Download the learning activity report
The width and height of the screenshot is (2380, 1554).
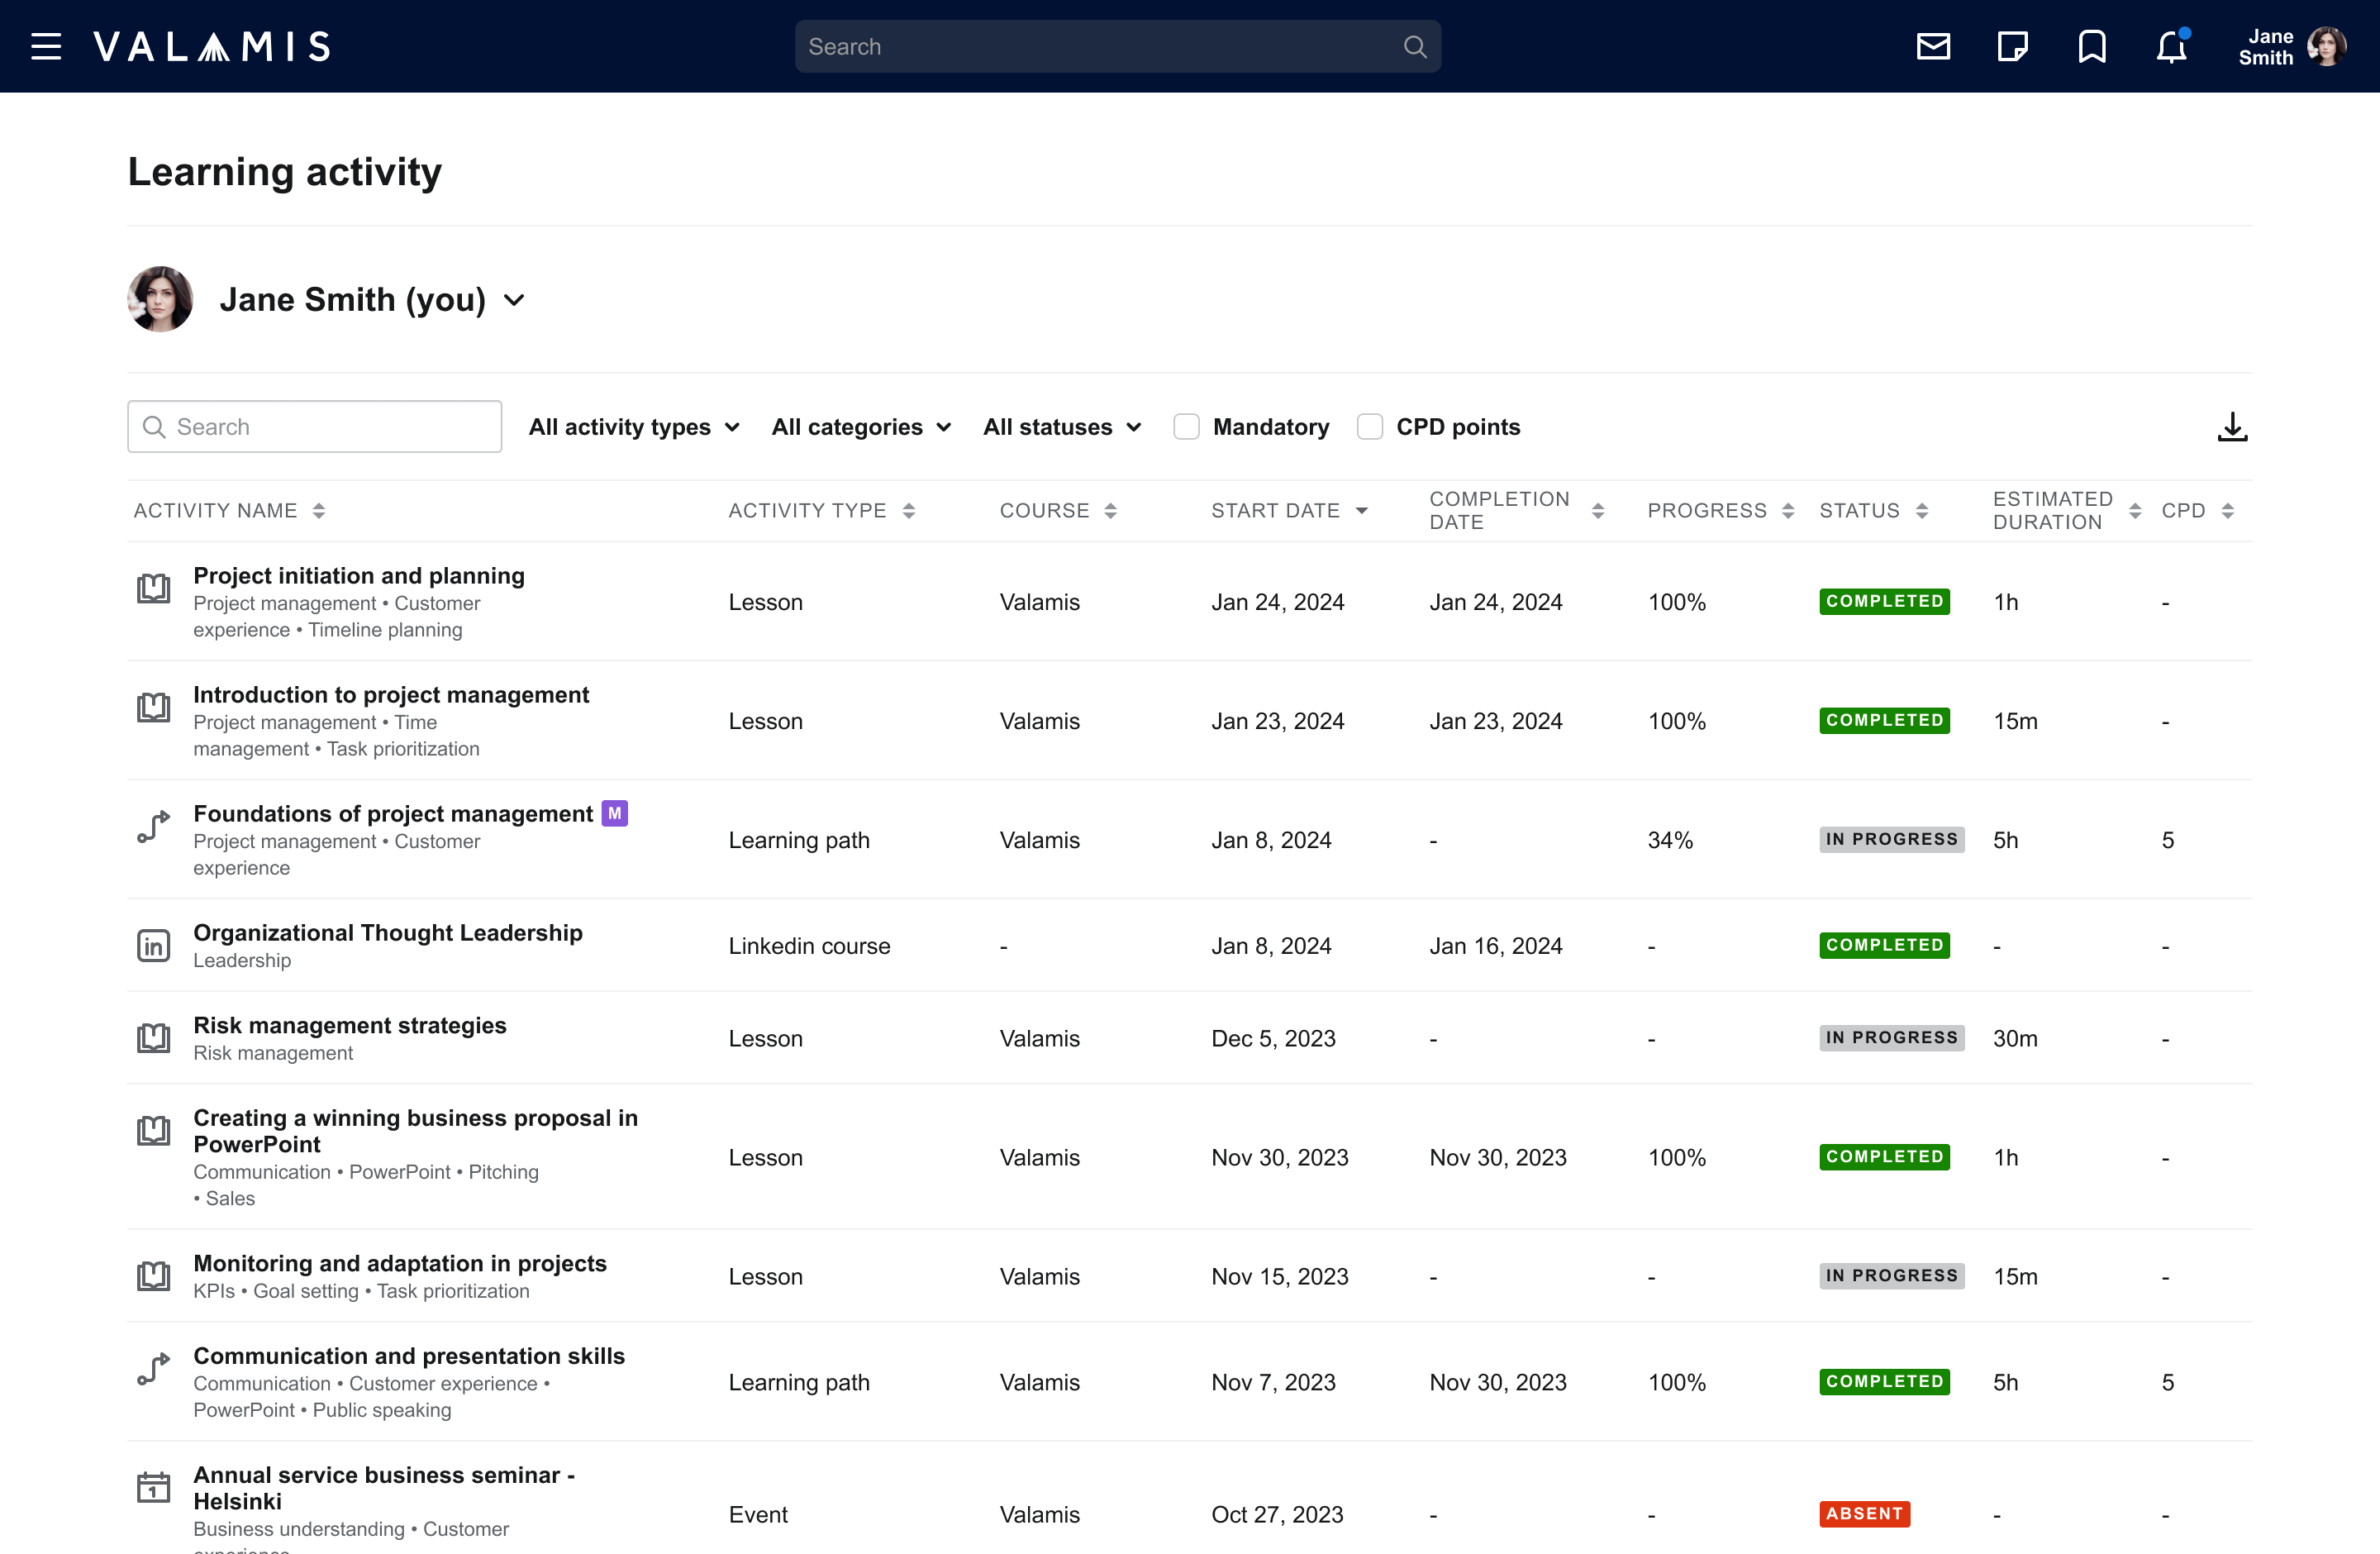pos(2232,427)
